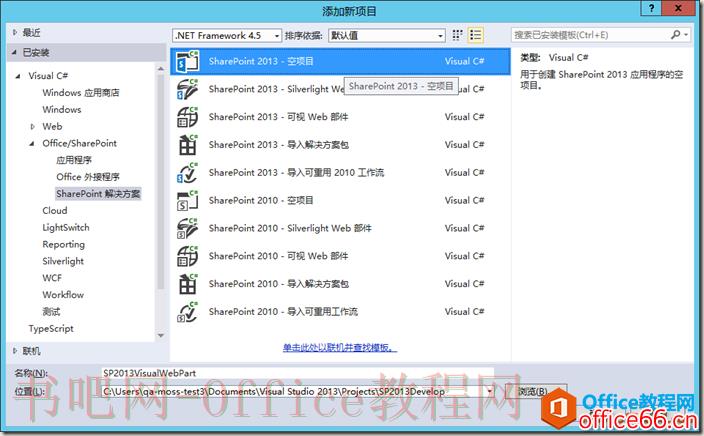Select SharePoint 解决方案 tree item
This screenshot has height=436, width=704.
98,194
